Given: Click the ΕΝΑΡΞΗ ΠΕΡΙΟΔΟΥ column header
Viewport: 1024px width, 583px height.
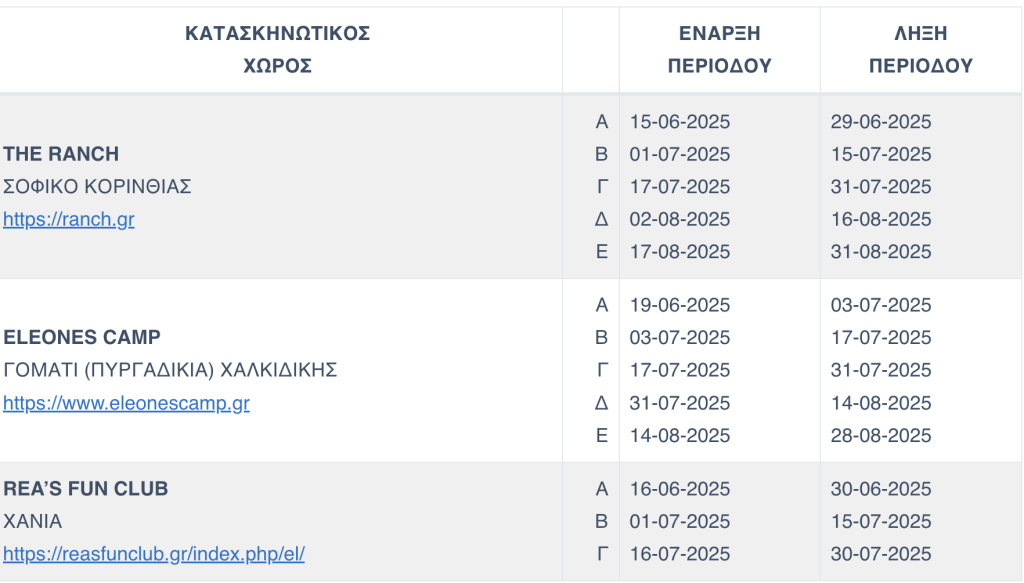Looking at the screenshot, I should [x=720, y=50].
